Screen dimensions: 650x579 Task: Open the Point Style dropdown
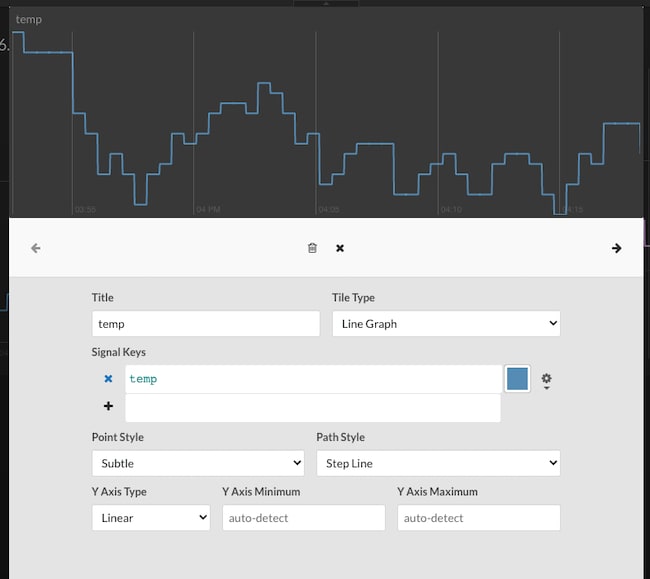tap(198, 463)
